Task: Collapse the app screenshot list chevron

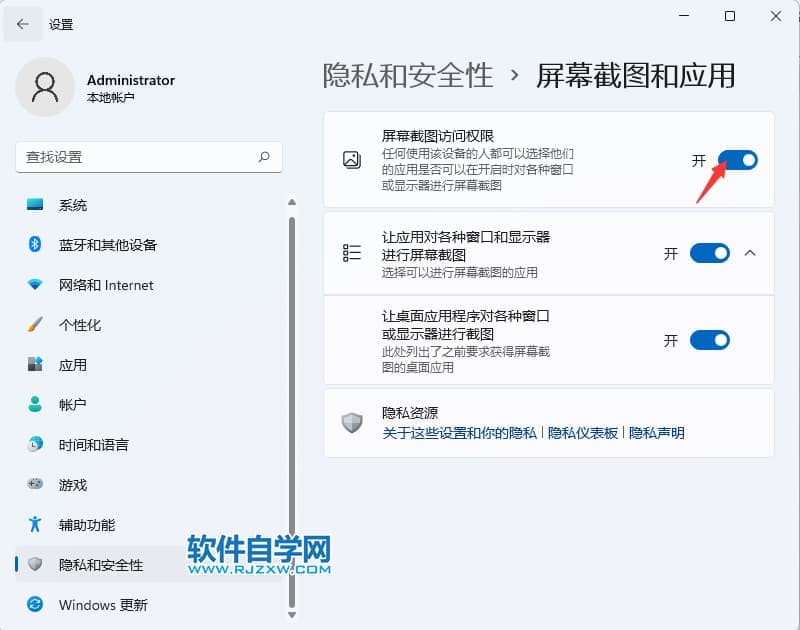Action: pyautogui.click(x=751, y=254)
